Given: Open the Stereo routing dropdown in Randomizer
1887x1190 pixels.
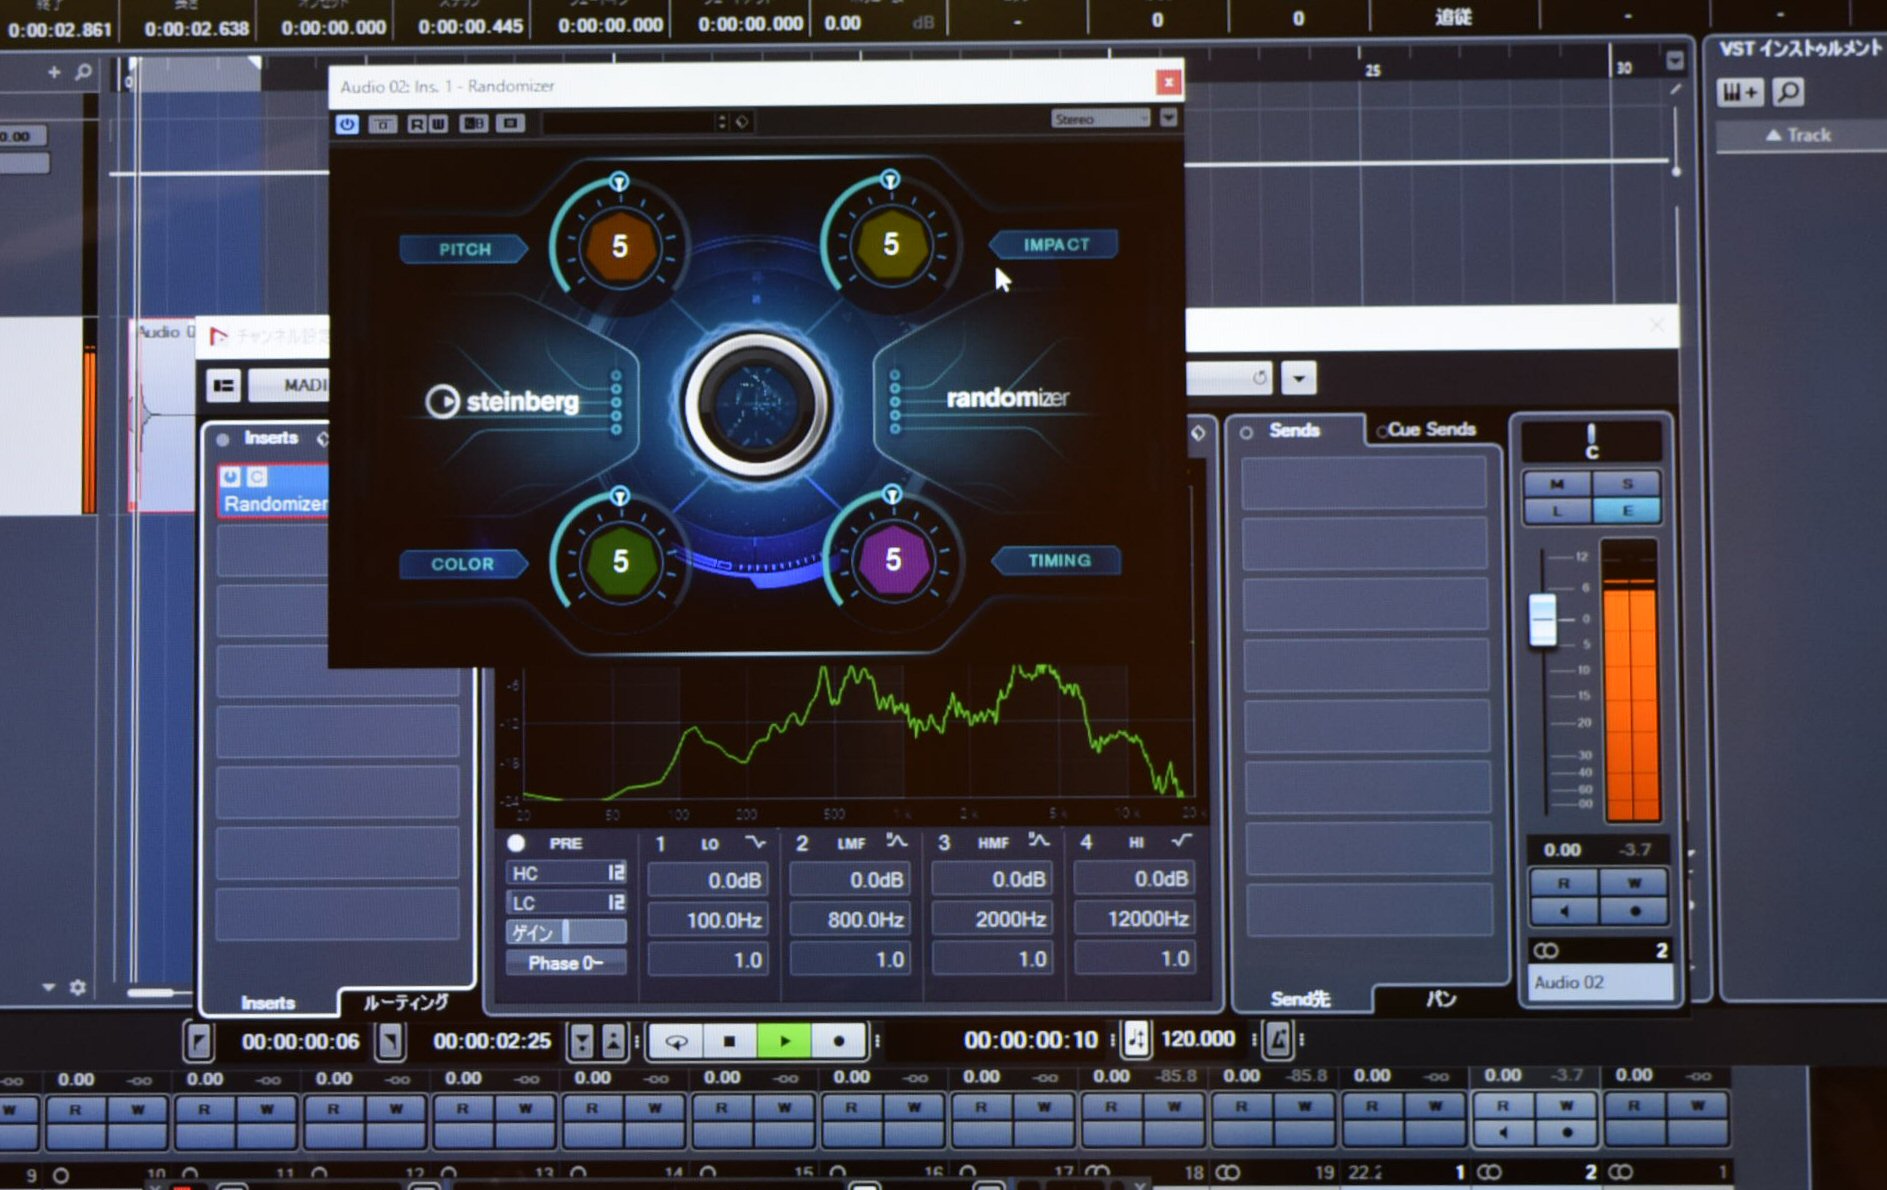Looking at the screenshot, I should pyautogui.click(x=1100, y=119).
